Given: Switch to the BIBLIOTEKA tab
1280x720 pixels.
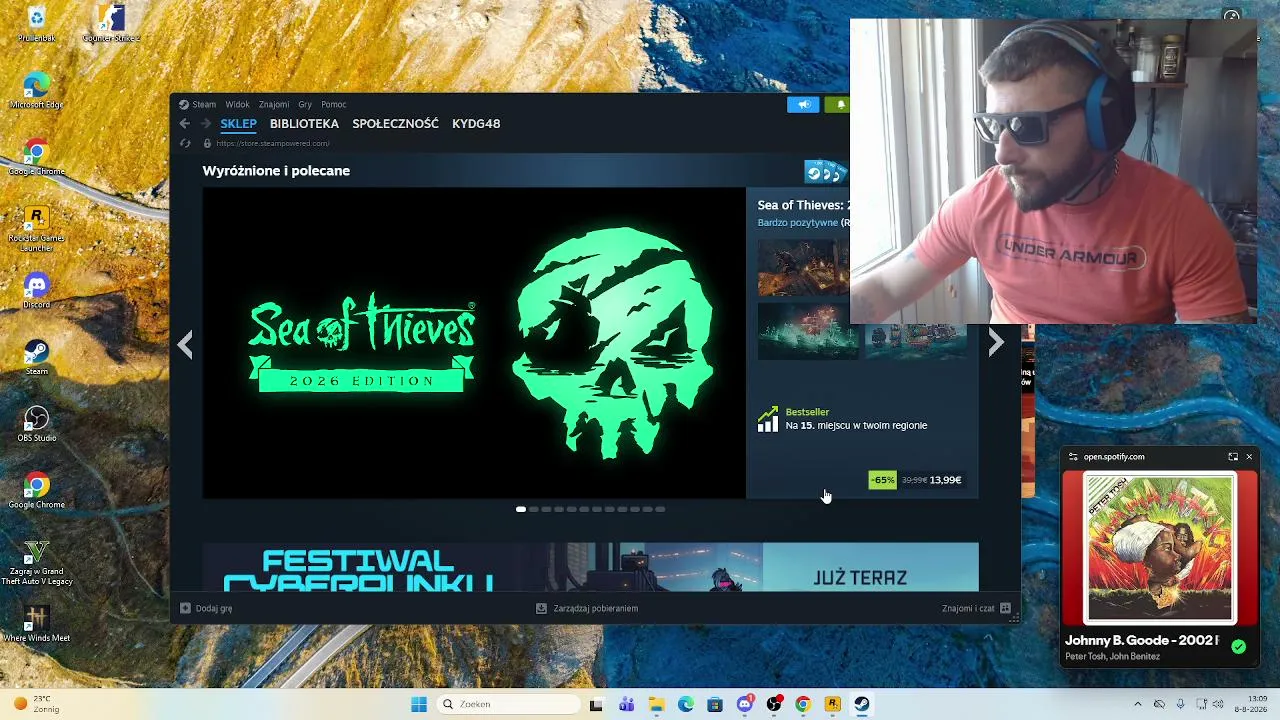Looking at the screenshot, I should pos(304,124).
